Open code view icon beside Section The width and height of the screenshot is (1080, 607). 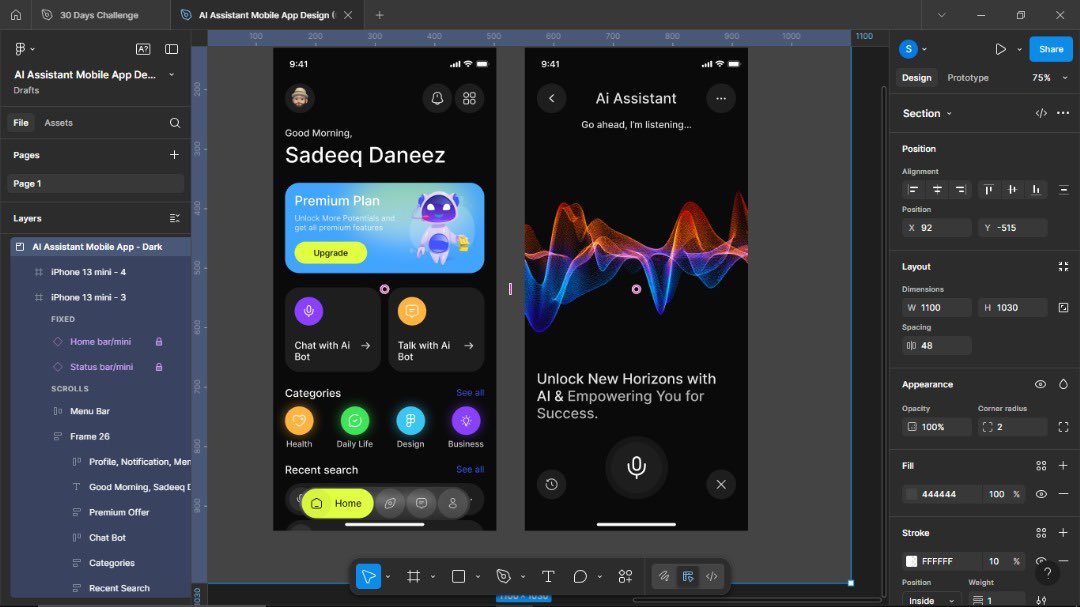(x=1041, y=113)
